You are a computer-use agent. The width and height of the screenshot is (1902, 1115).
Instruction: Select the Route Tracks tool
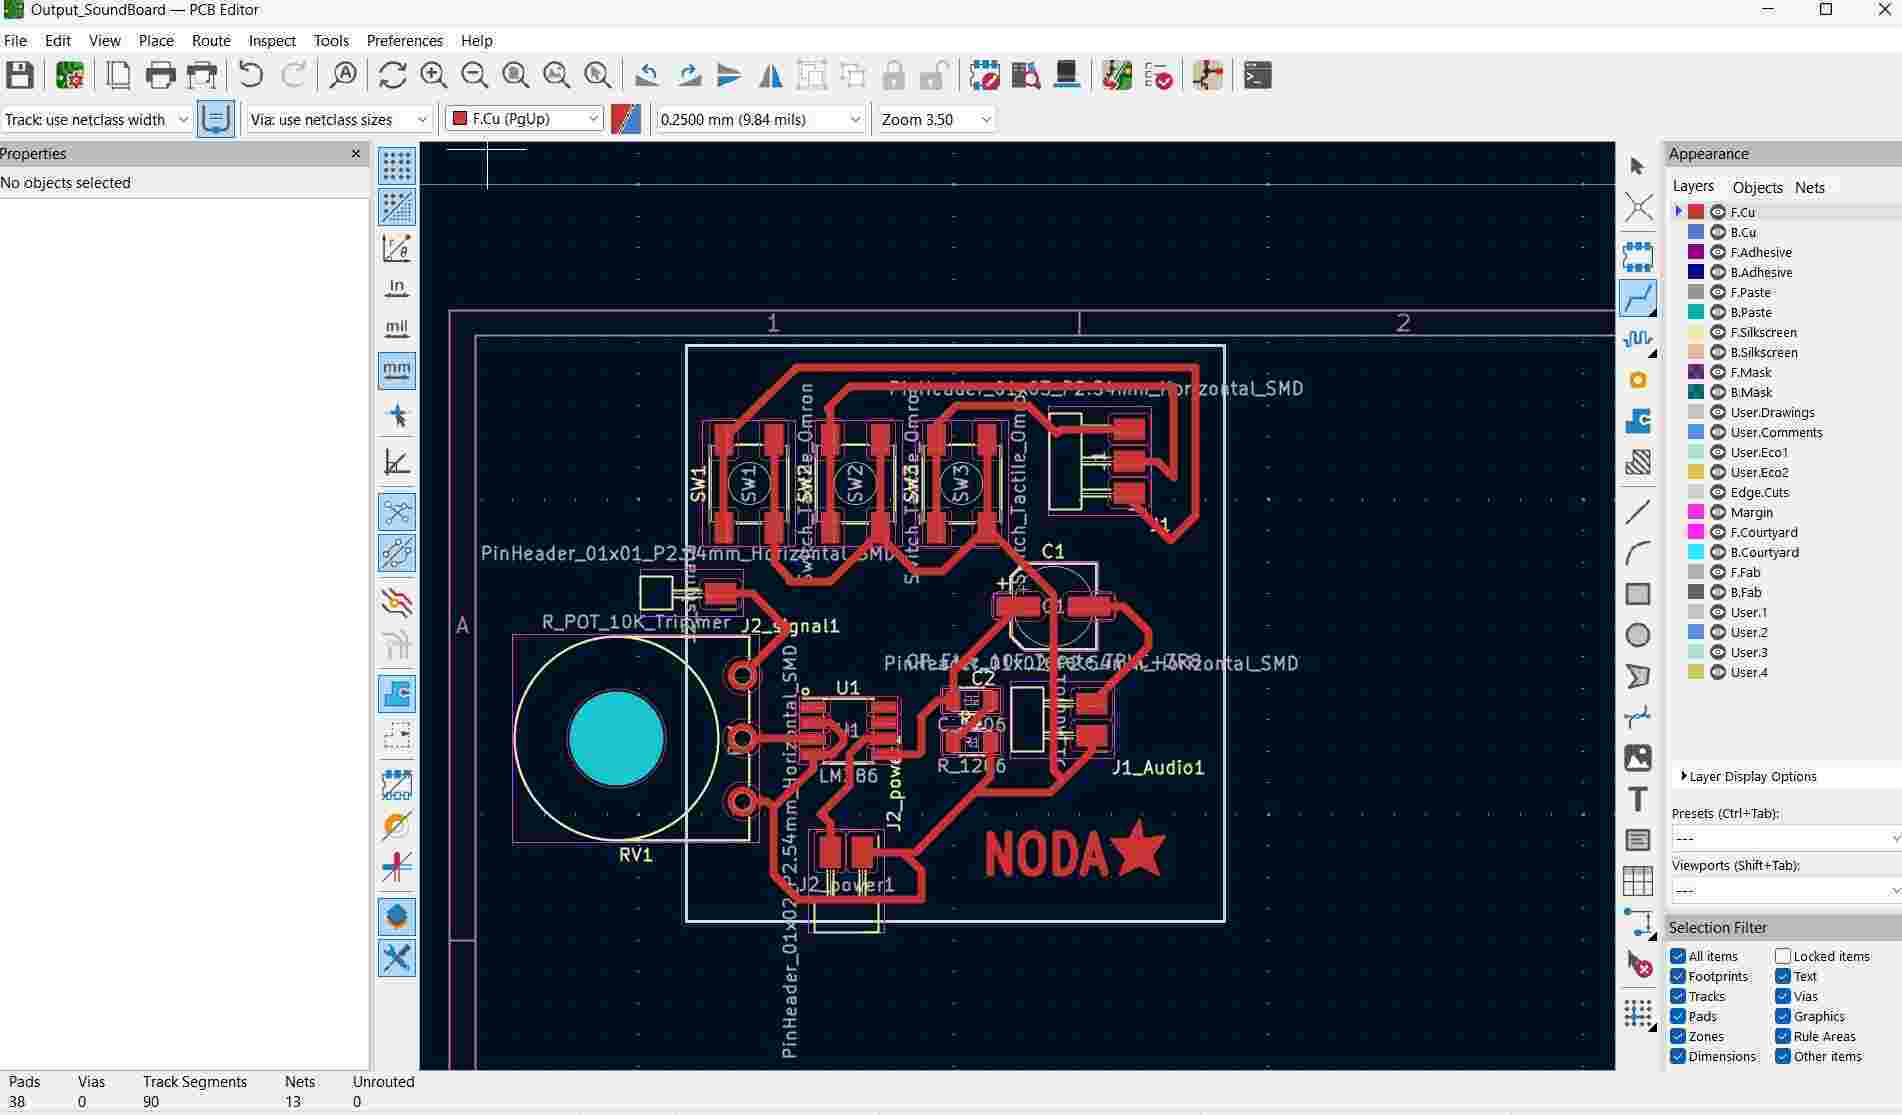pos(1638,298)
